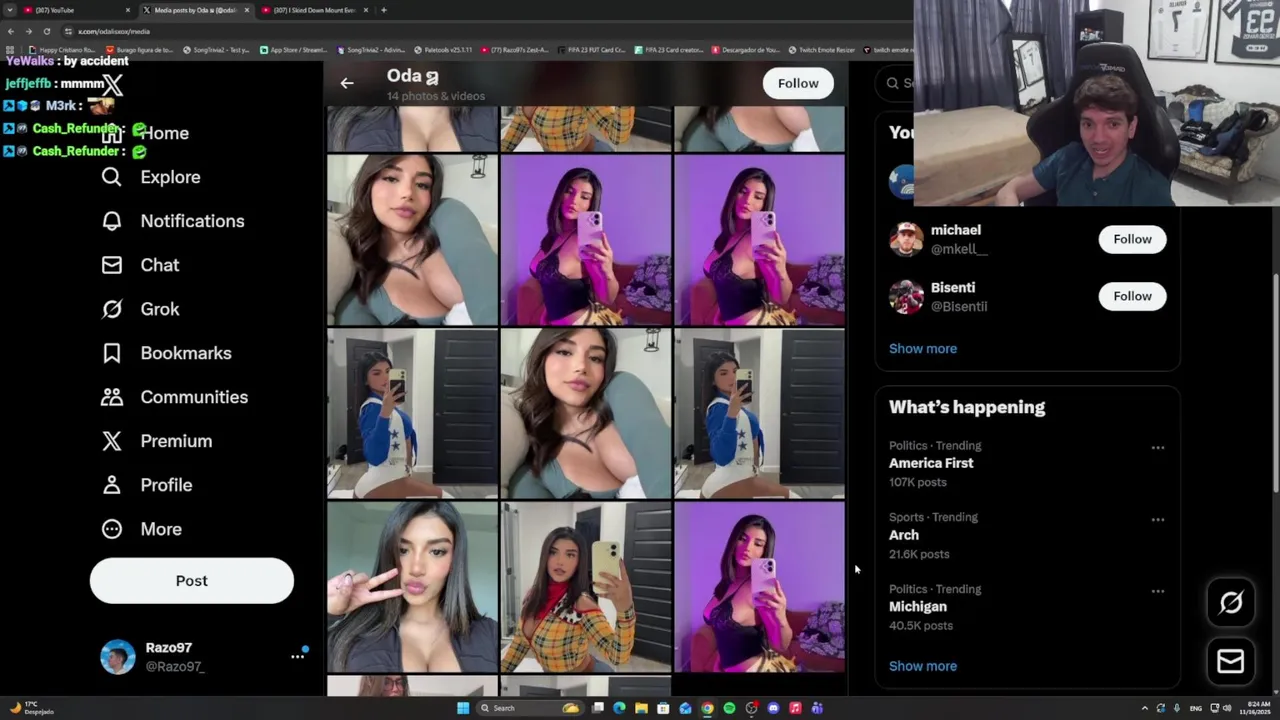
Task: Open Microsoft Teams from the taskbar
Action: [x=817, y=708]
